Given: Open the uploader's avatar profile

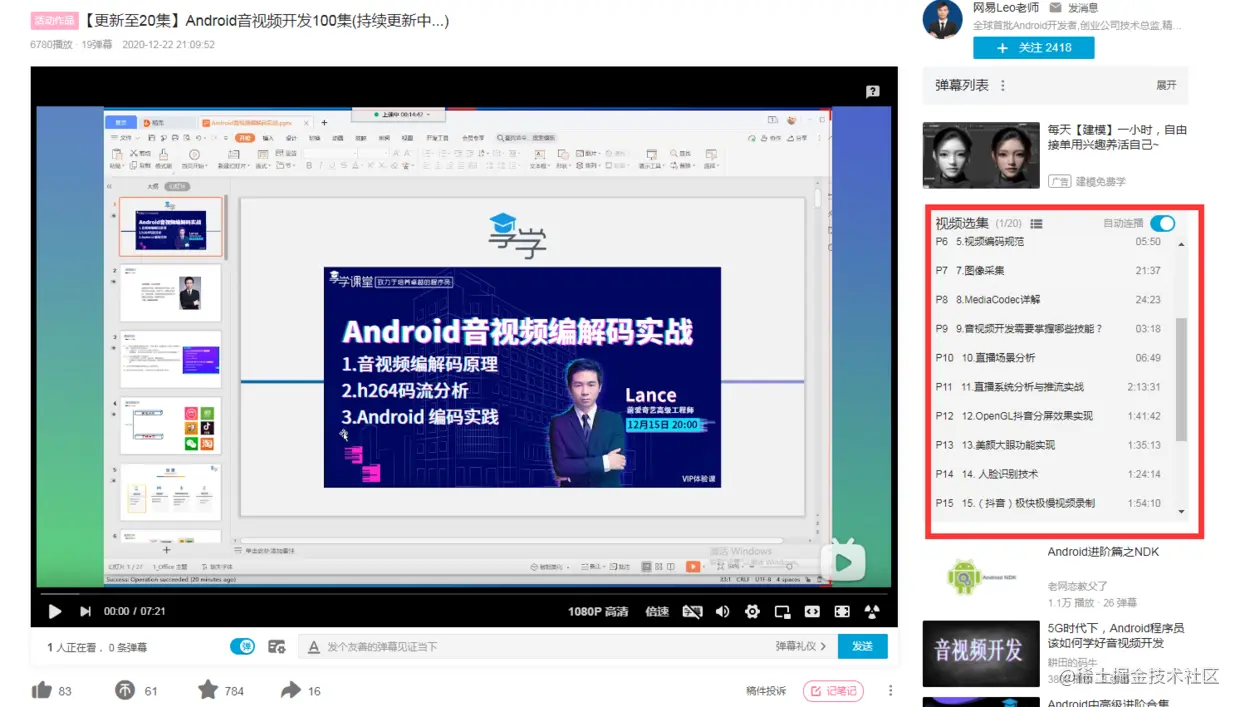Looking at the screenshot, I should coord(942,19).
